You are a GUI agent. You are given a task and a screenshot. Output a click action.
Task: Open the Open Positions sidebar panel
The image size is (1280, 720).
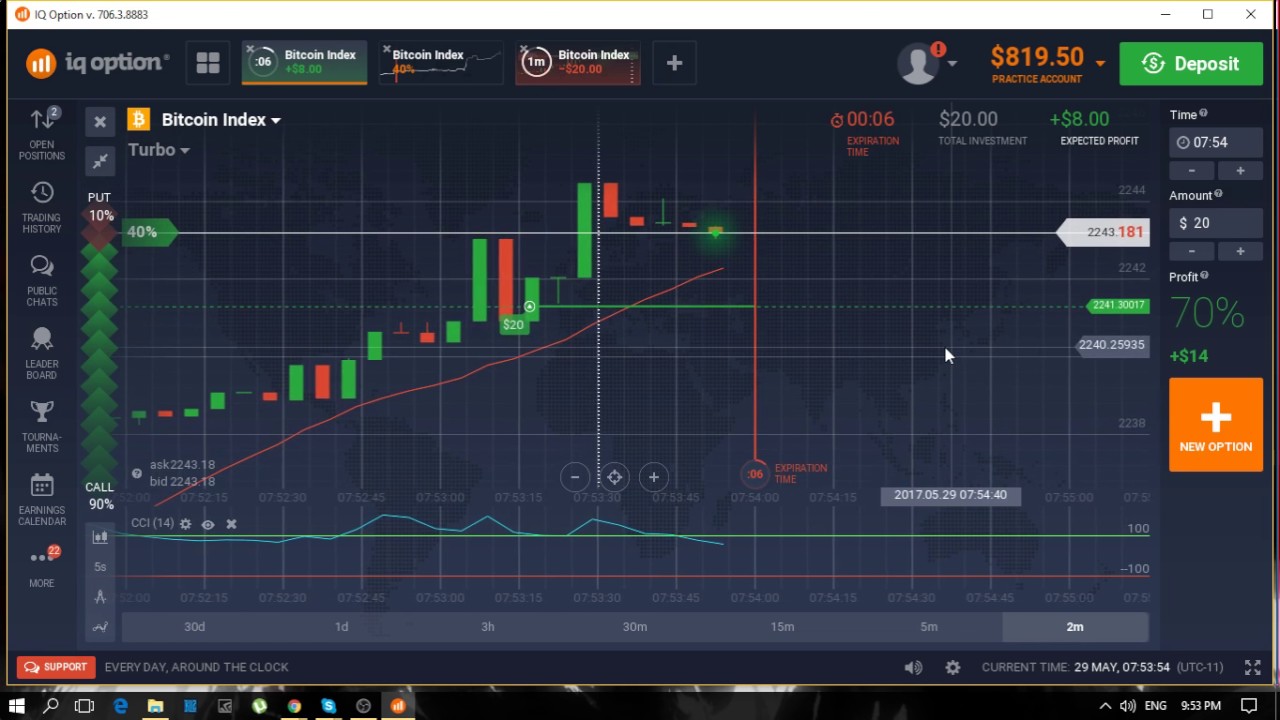coord(42,133)
